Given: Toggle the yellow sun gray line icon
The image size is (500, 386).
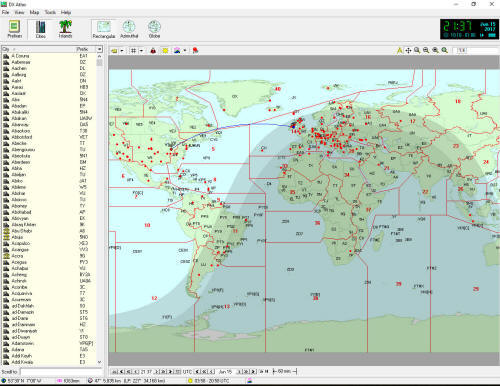Looking at the screenshot, I should pyautogui.click(x=165, y=51).
